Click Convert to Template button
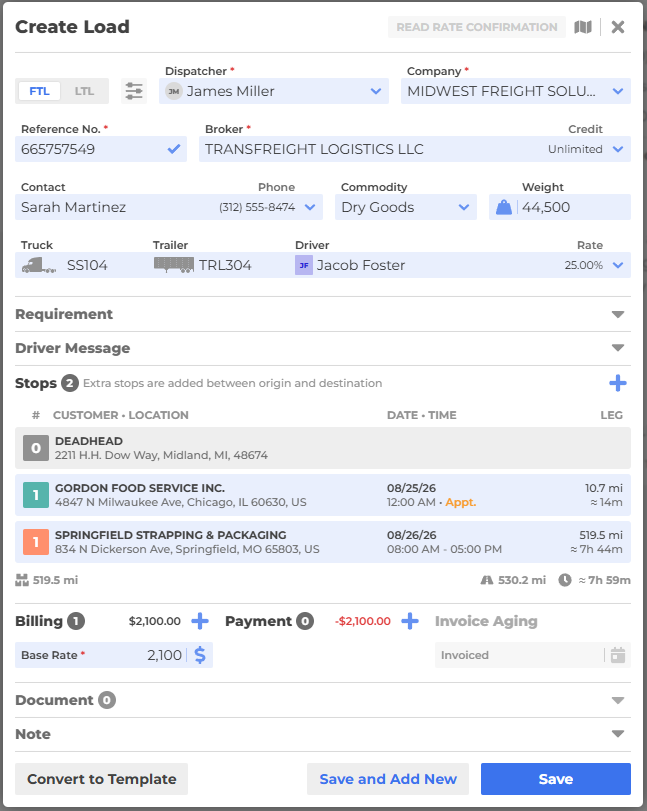The image size is (647, 811). point(101,779)
